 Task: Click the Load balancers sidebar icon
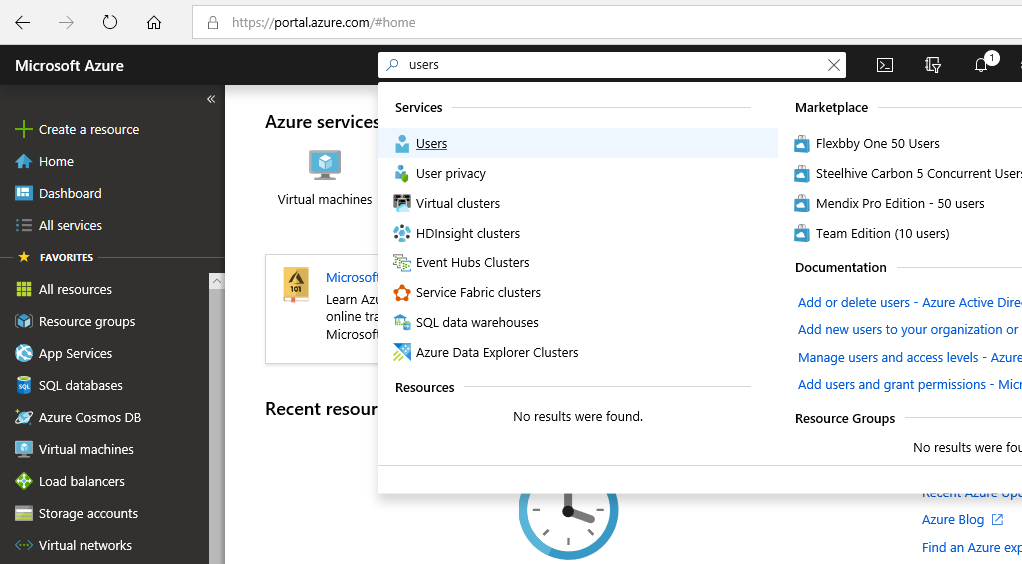click(x=23, y=481)
